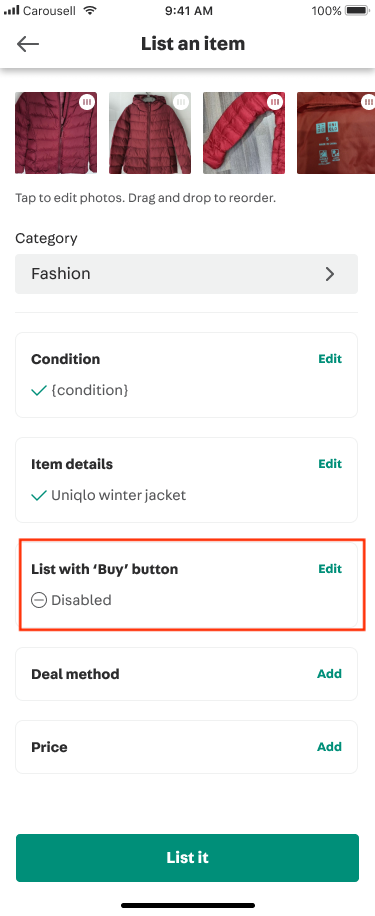Tap drag handle on first jacket photo
Image resolution: width=375 pixels, height=916 pixels.
pyautogui.click(x=87, y=102)
